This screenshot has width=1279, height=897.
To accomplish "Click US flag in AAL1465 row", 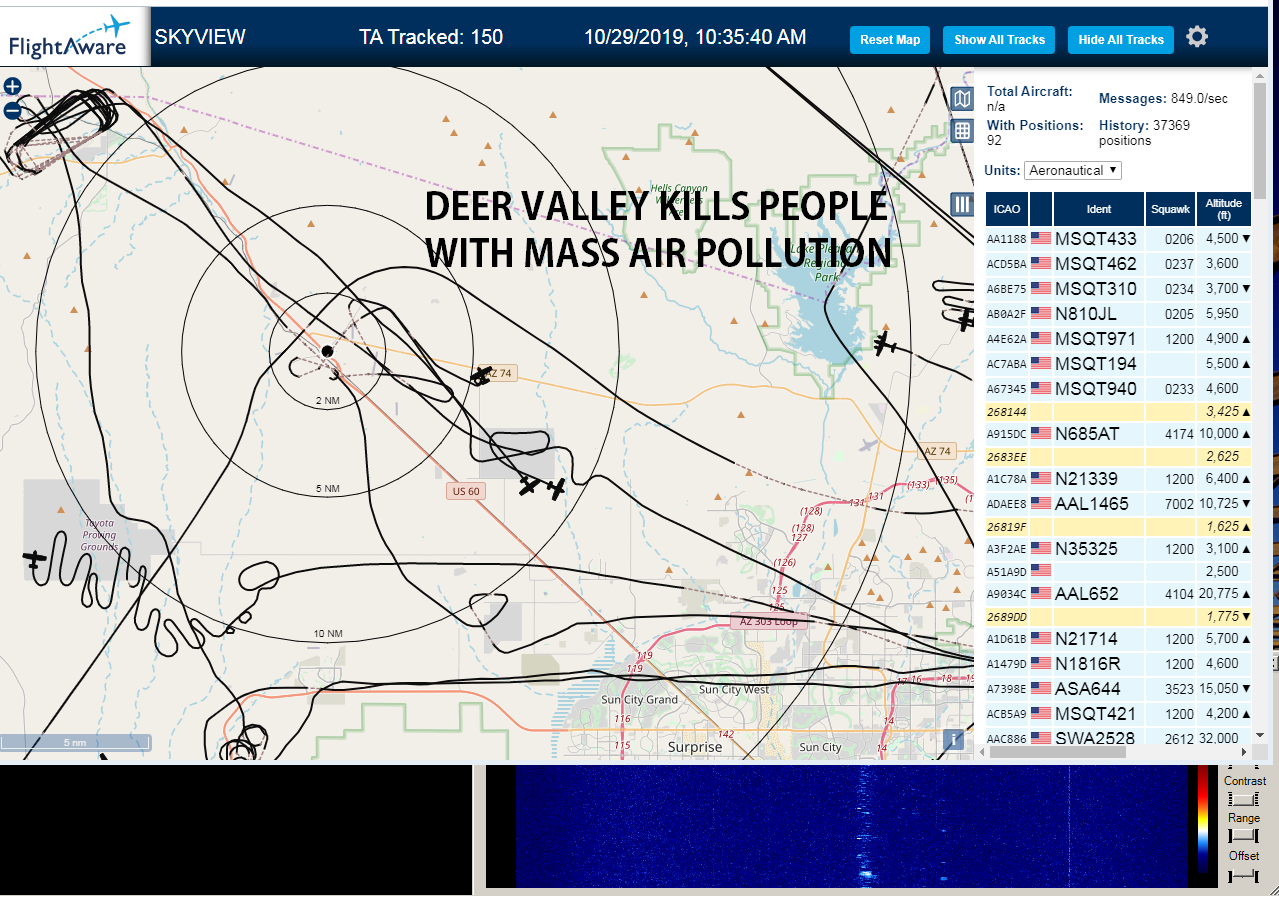I will (1041, 504).
